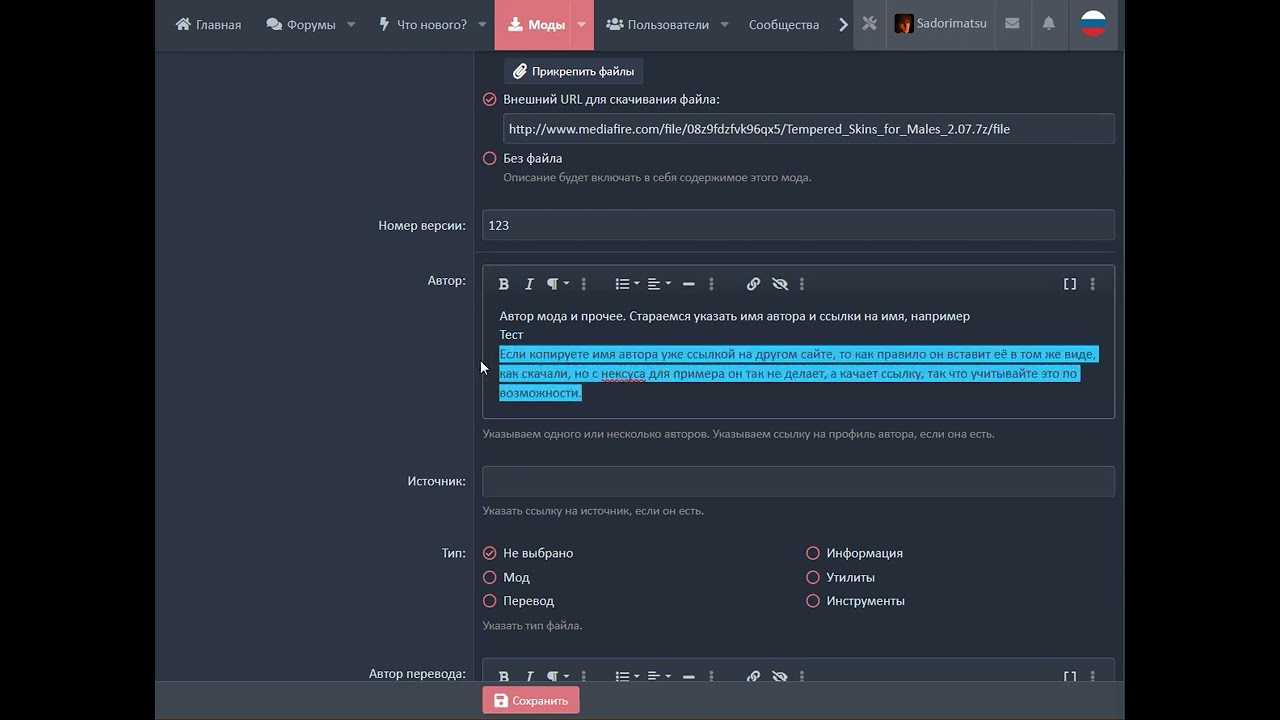Select the Внешний URL для скачивания файла option
The image size is (1280, 720).
(489, 99)
